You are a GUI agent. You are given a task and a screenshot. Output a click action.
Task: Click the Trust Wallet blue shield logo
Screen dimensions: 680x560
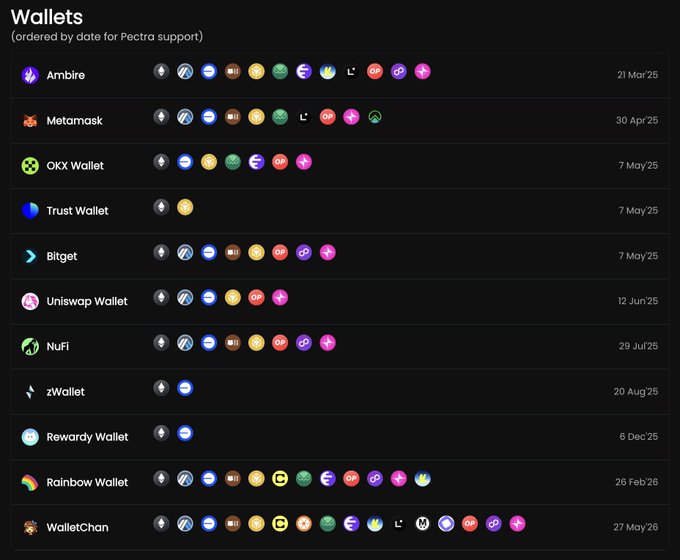tap(30, 211)
